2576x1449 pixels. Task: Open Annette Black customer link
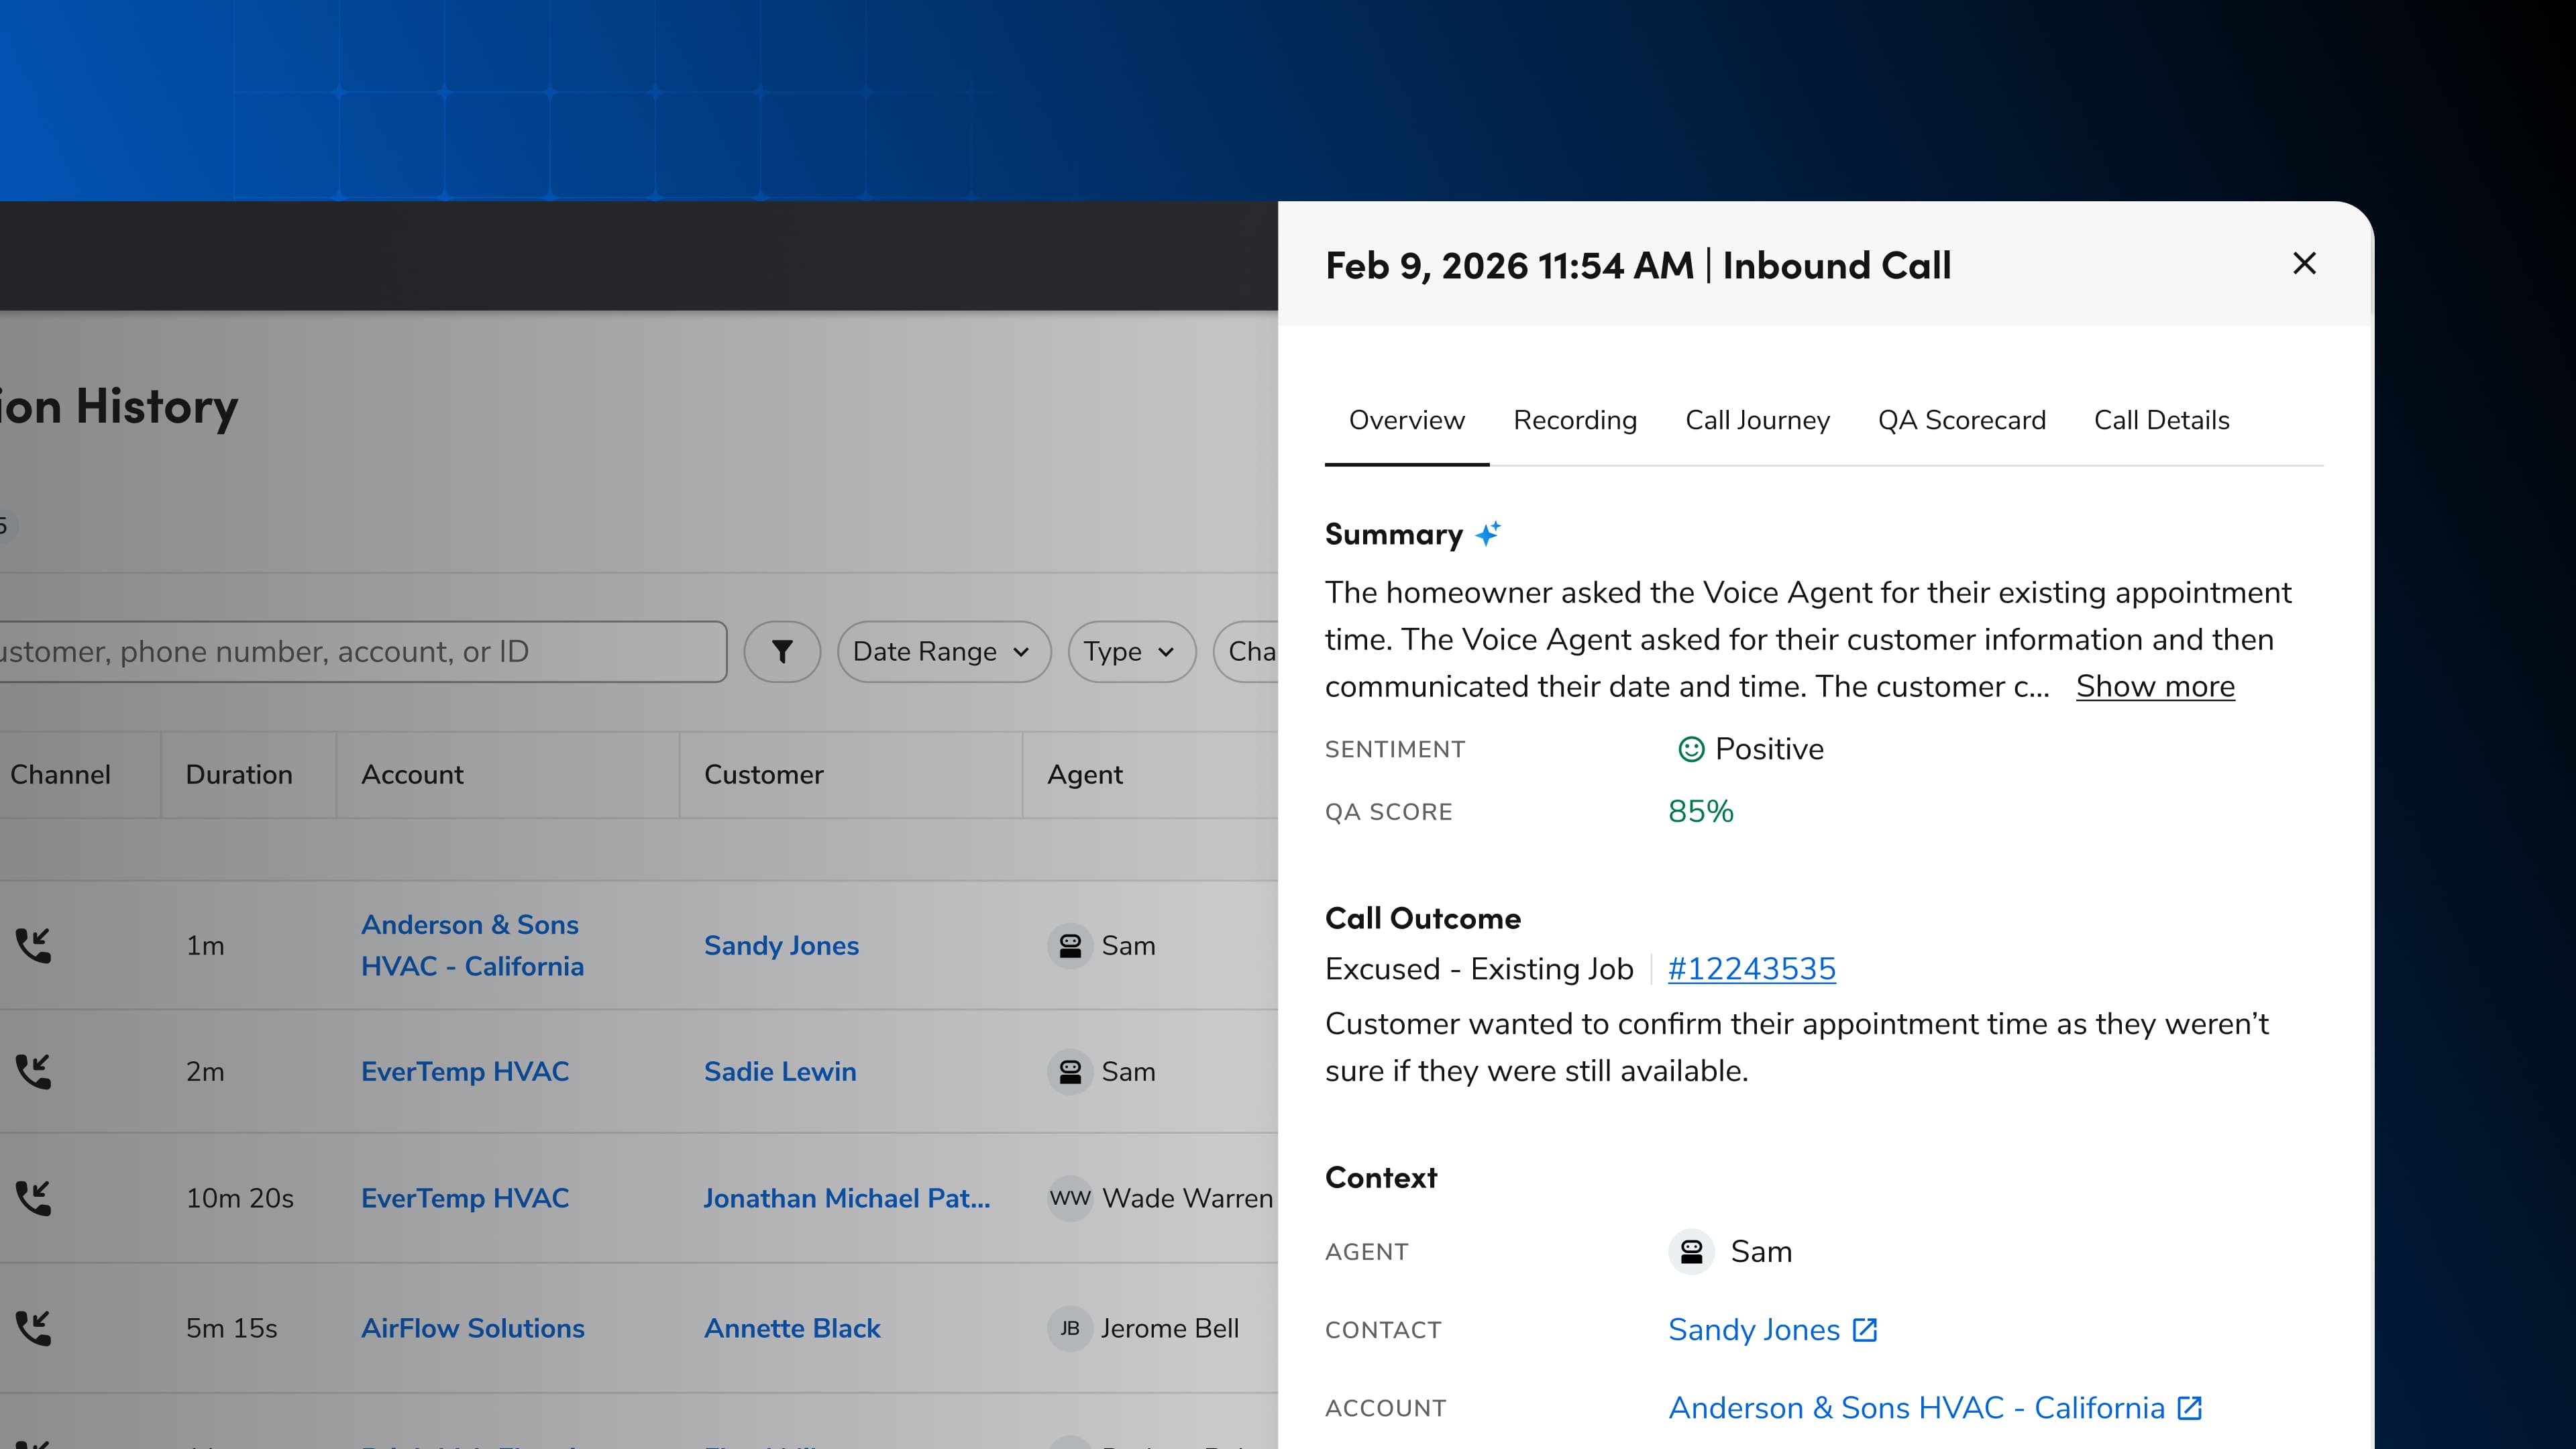pyautogui.click(x=792, y=1328)
